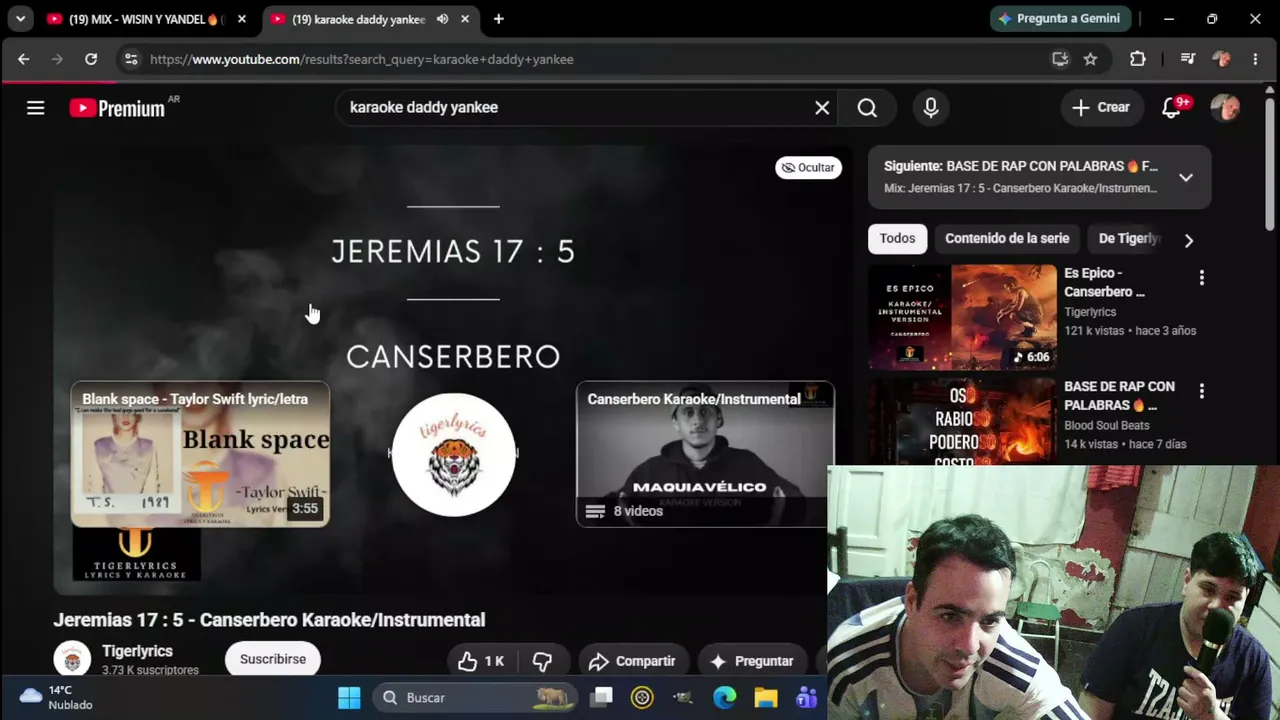Click the 3.73 K suscriptores text

tap(150, 670)
